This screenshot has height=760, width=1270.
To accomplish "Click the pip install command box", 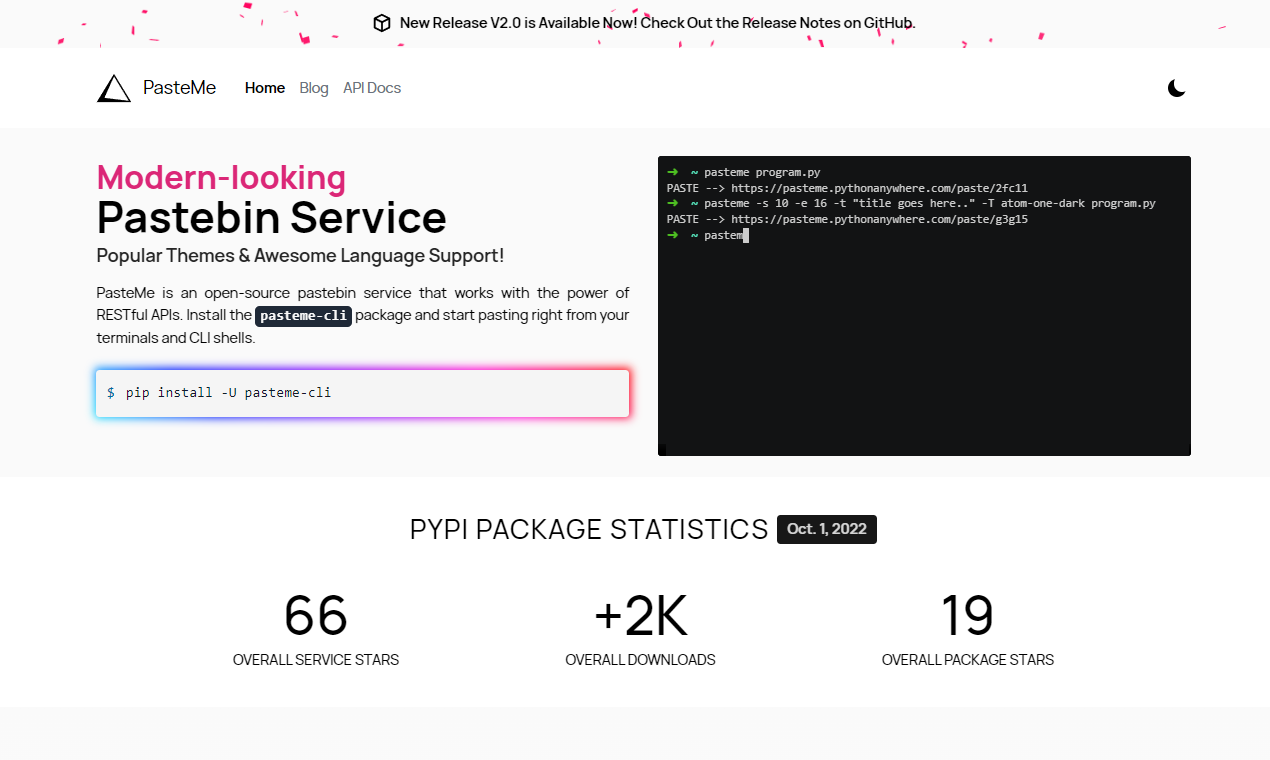I will tap(363, 393).
